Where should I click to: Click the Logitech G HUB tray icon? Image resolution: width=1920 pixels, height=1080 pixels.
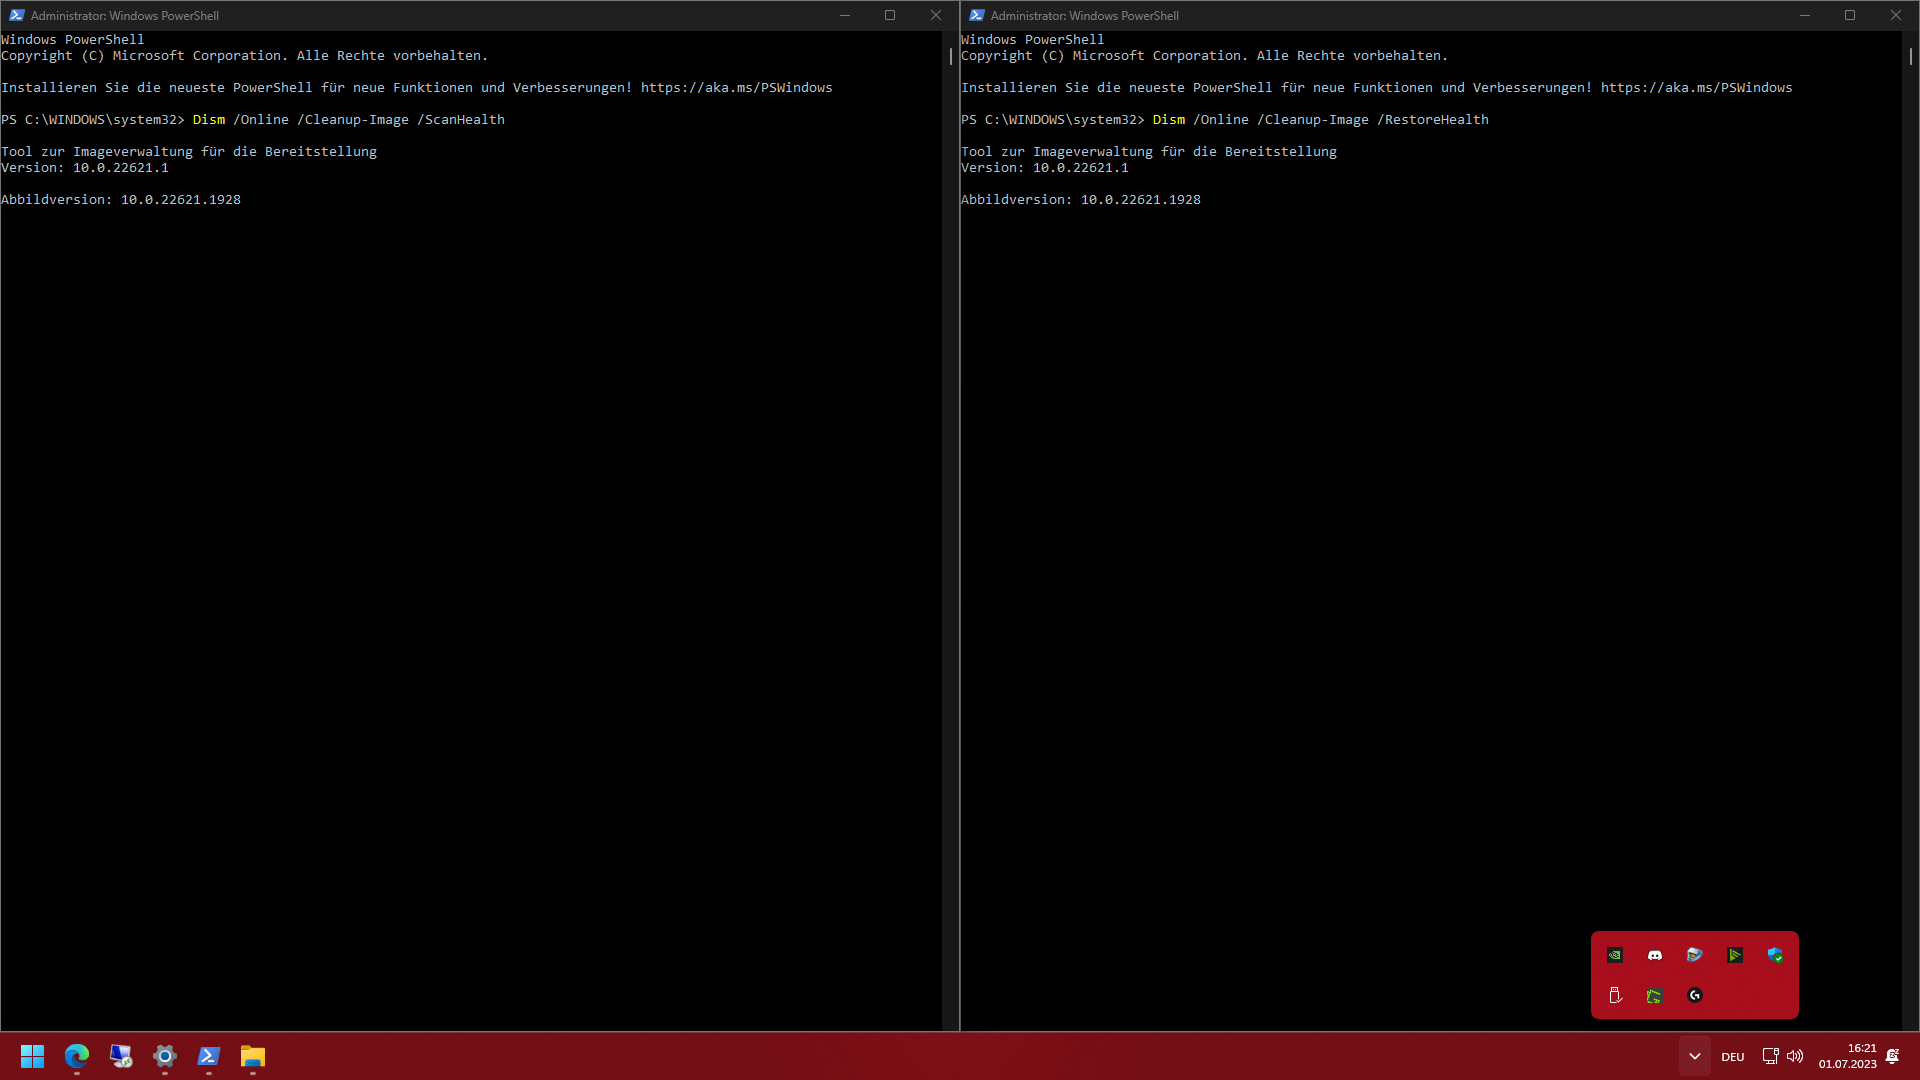click(1695, 995)
